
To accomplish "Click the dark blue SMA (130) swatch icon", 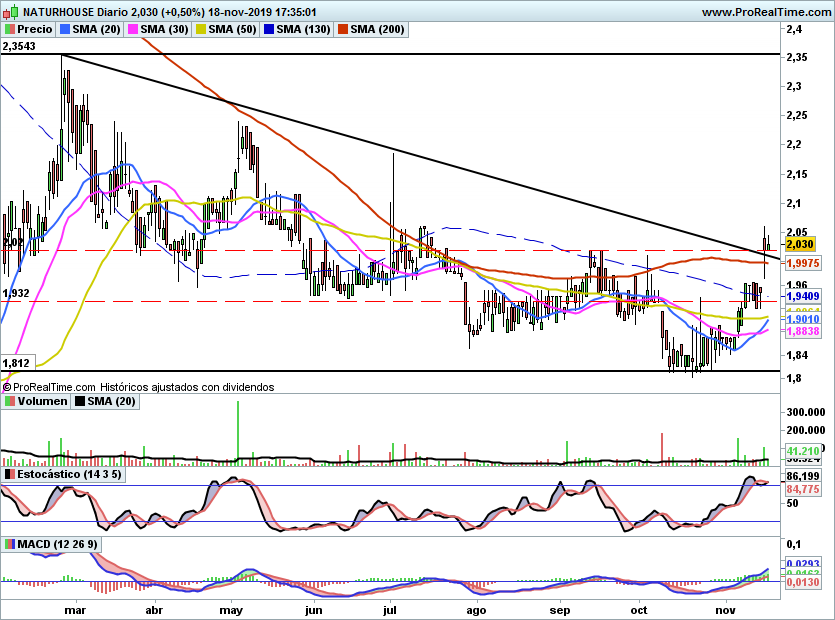I will coord(266,29).
